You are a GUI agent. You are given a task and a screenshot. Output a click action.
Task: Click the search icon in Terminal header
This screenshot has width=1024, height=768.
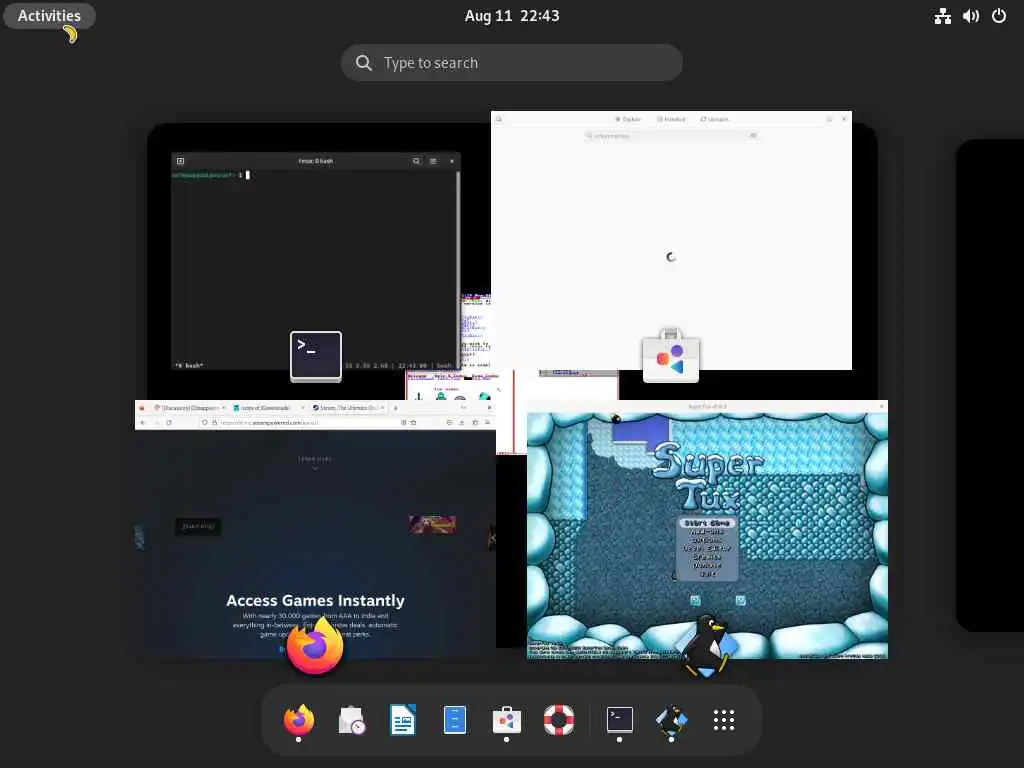(x=416, y=161)
